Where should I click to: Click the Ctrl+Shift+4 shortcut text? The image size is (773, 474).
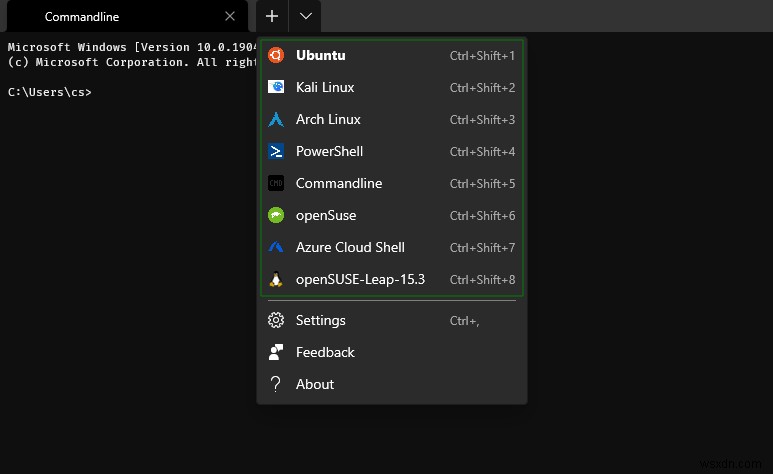(x=482, y=152)
